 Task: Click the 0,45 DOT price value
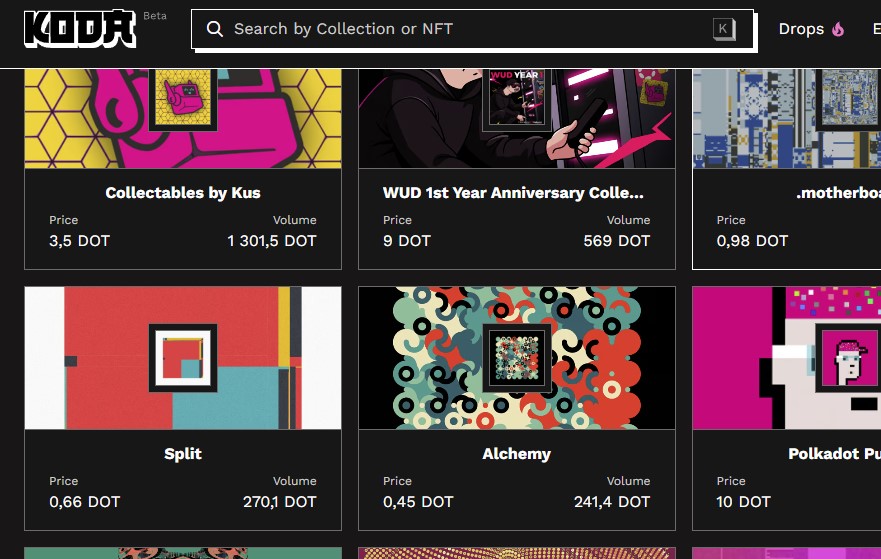pyautogui.click(x=418, y=502)
